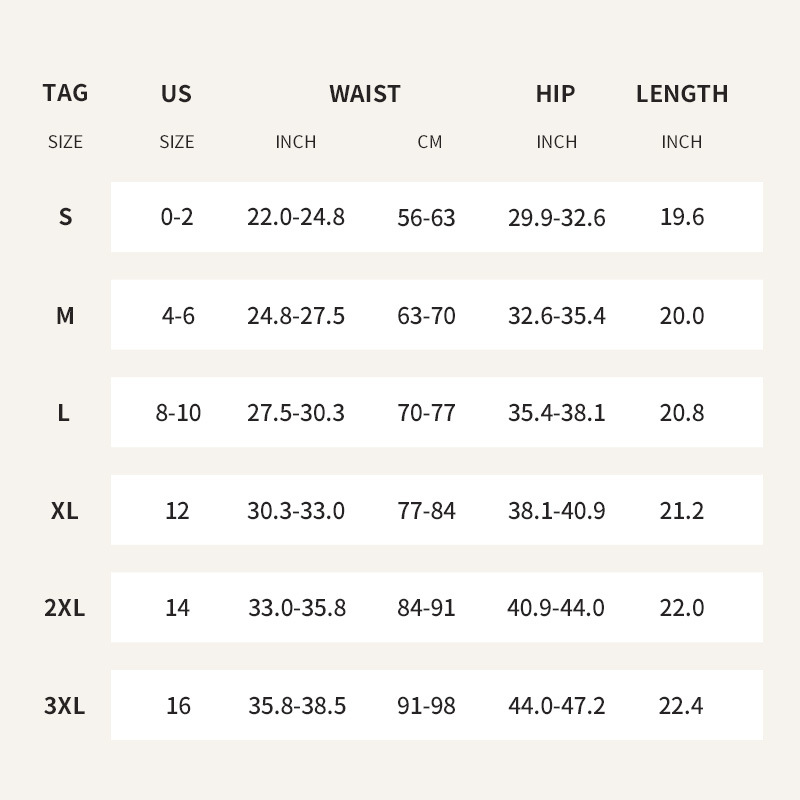Select the S size row label
Image resolution: width=800 pixels, height=800 pixels.
click(x=65, y=217)
